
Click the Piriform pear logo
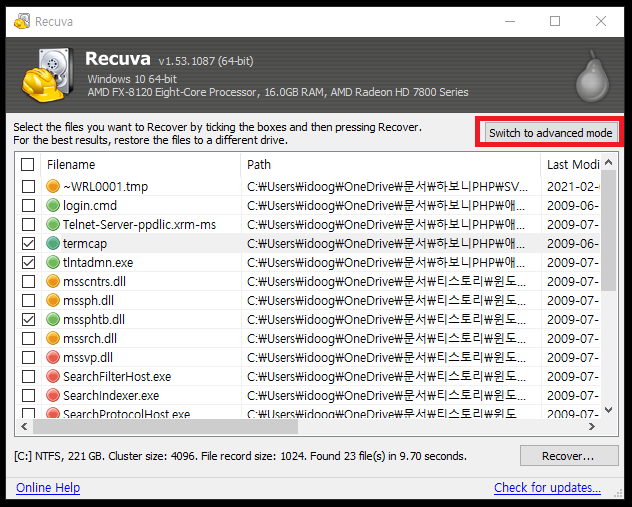pyautogui.click(x=592, y=77)
